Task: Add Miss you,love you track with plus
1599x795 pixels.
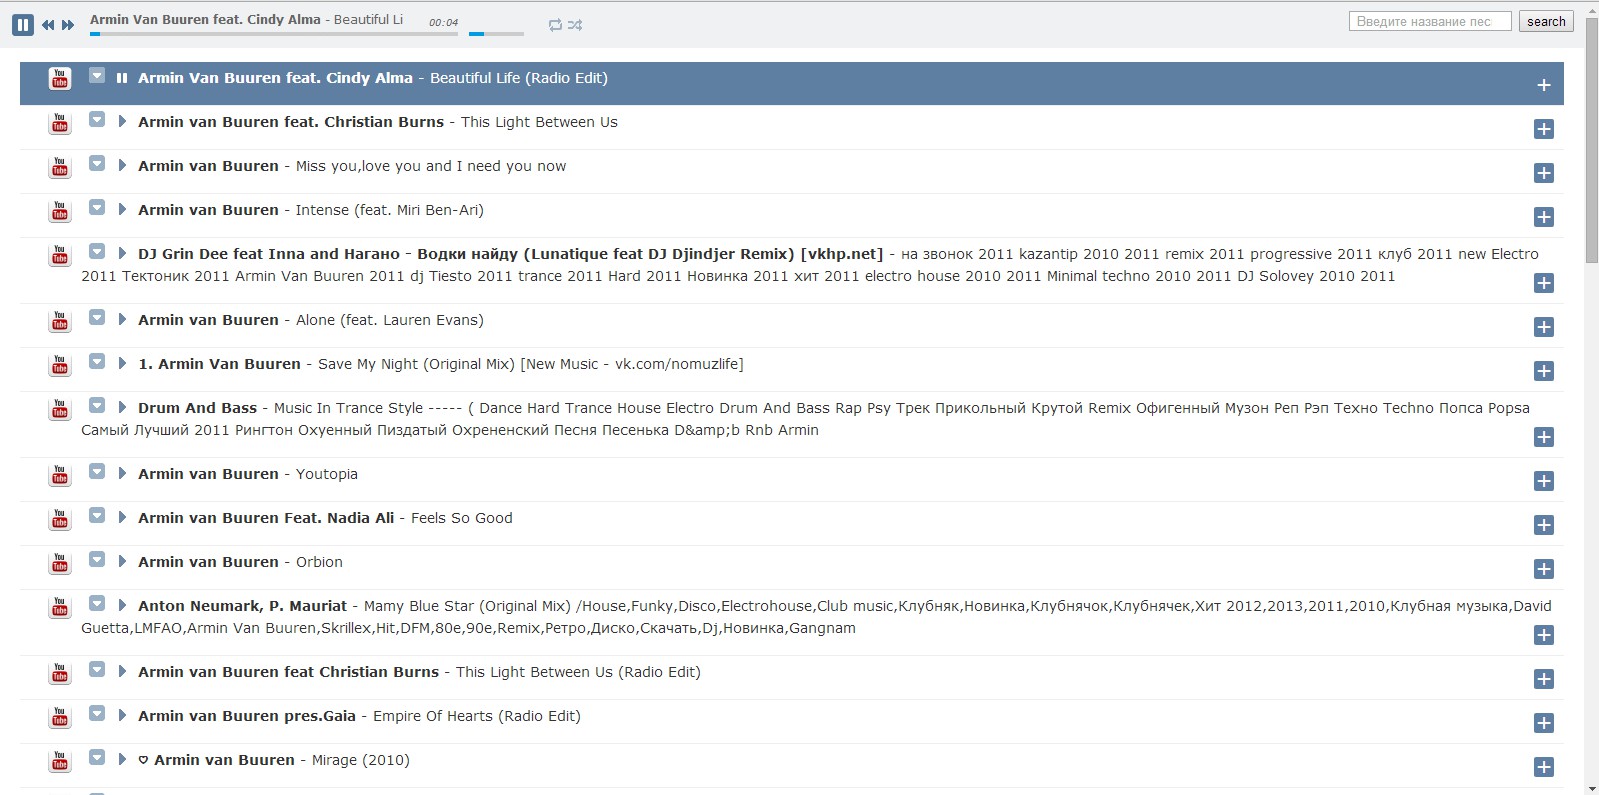Action: (1544, 173)
